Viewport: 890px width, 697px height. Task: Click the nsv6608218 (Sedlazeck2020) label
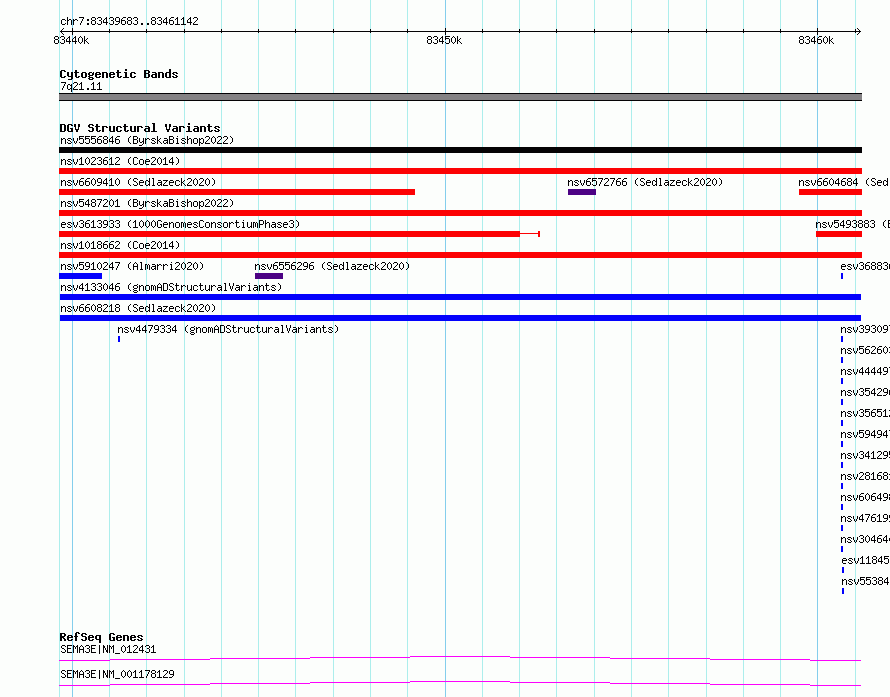138,308
